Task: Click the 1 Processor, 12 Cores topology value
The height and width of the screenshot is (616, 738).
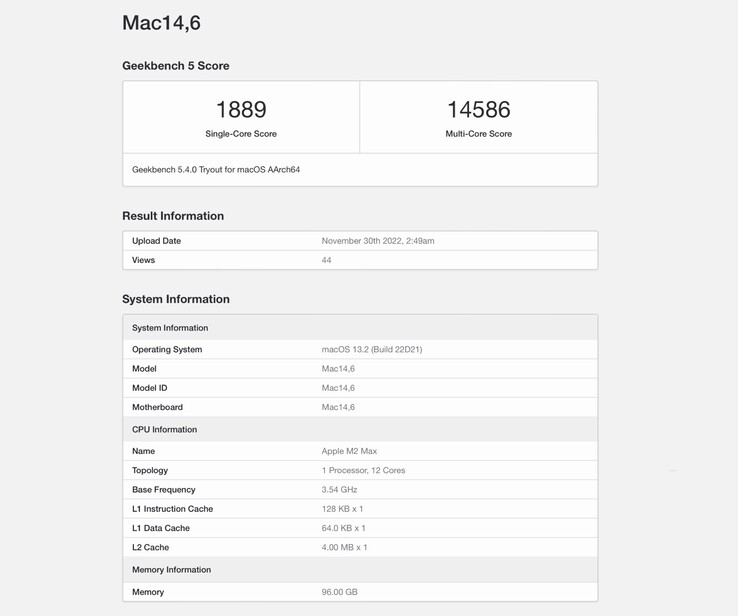Action: (363, 470)
